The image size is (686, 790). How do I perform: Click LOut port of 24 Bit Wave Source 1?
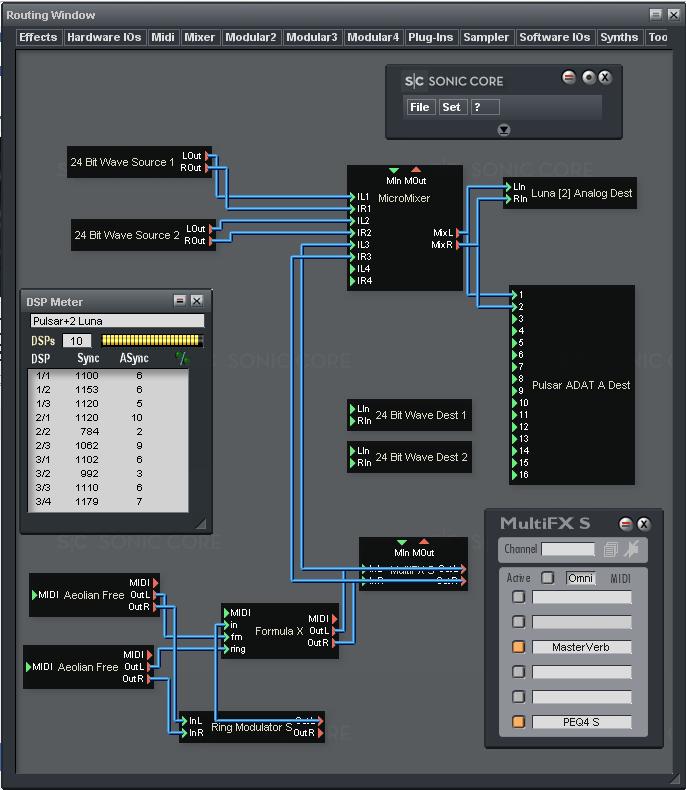208,156
